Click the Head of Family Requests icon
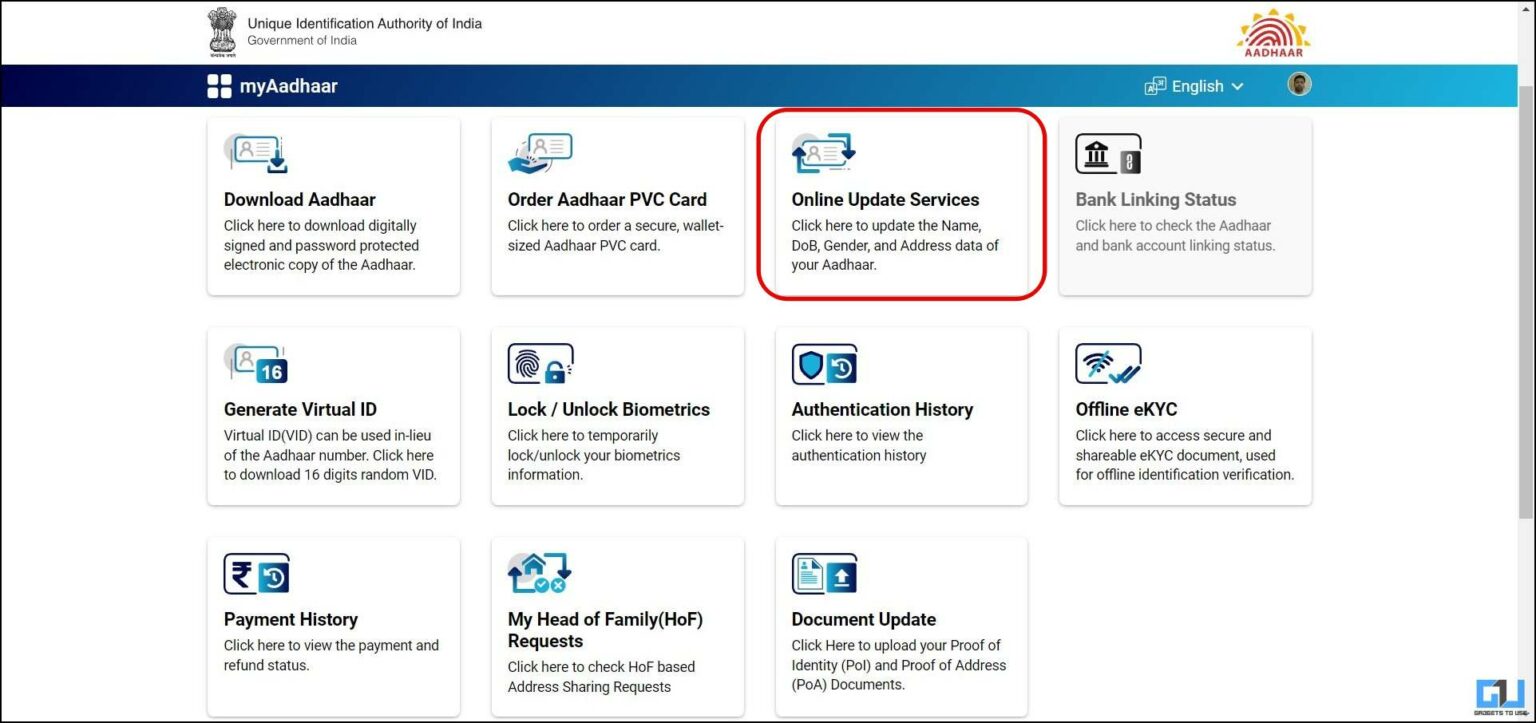1536x723 pixels. point(541,573)
